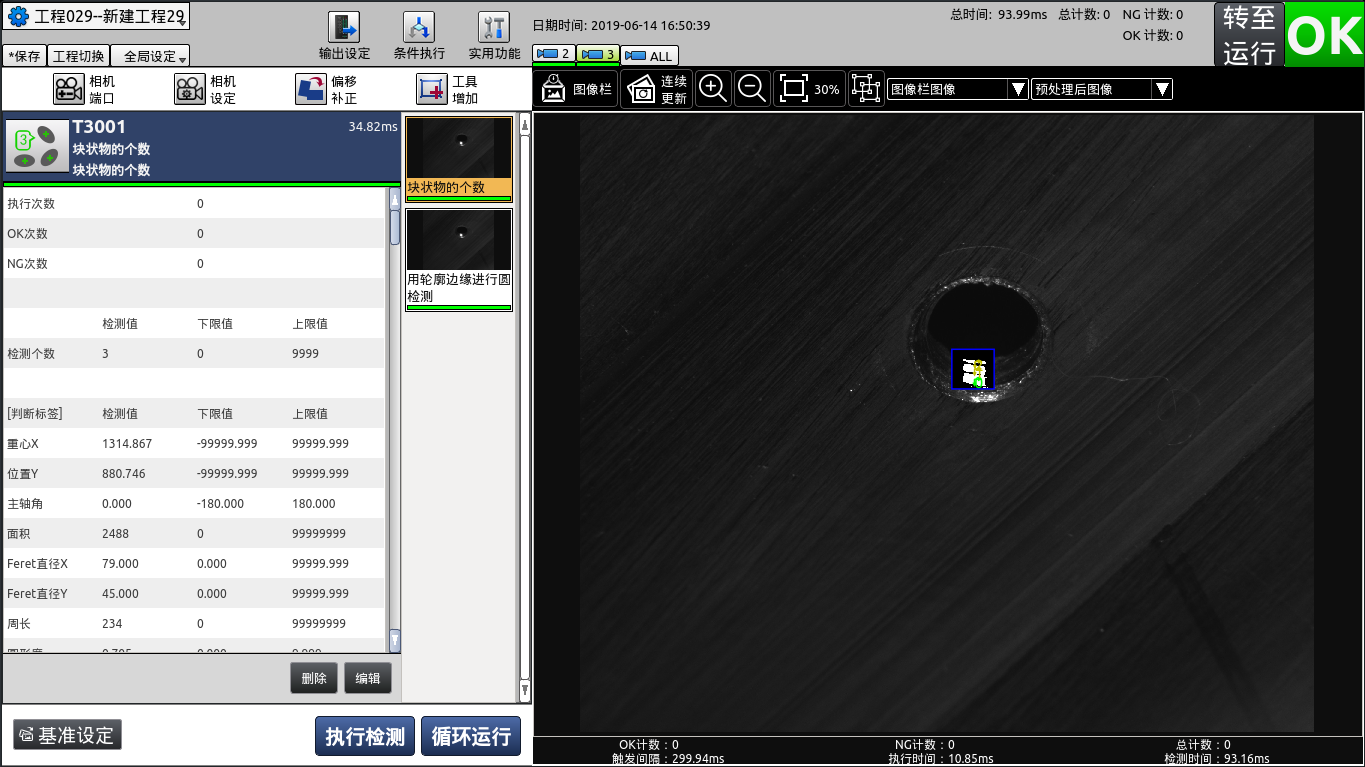Viewport: 1365px width, 767px height.
Task: Click the 面积 value 2488
Action: pos(115,534)
